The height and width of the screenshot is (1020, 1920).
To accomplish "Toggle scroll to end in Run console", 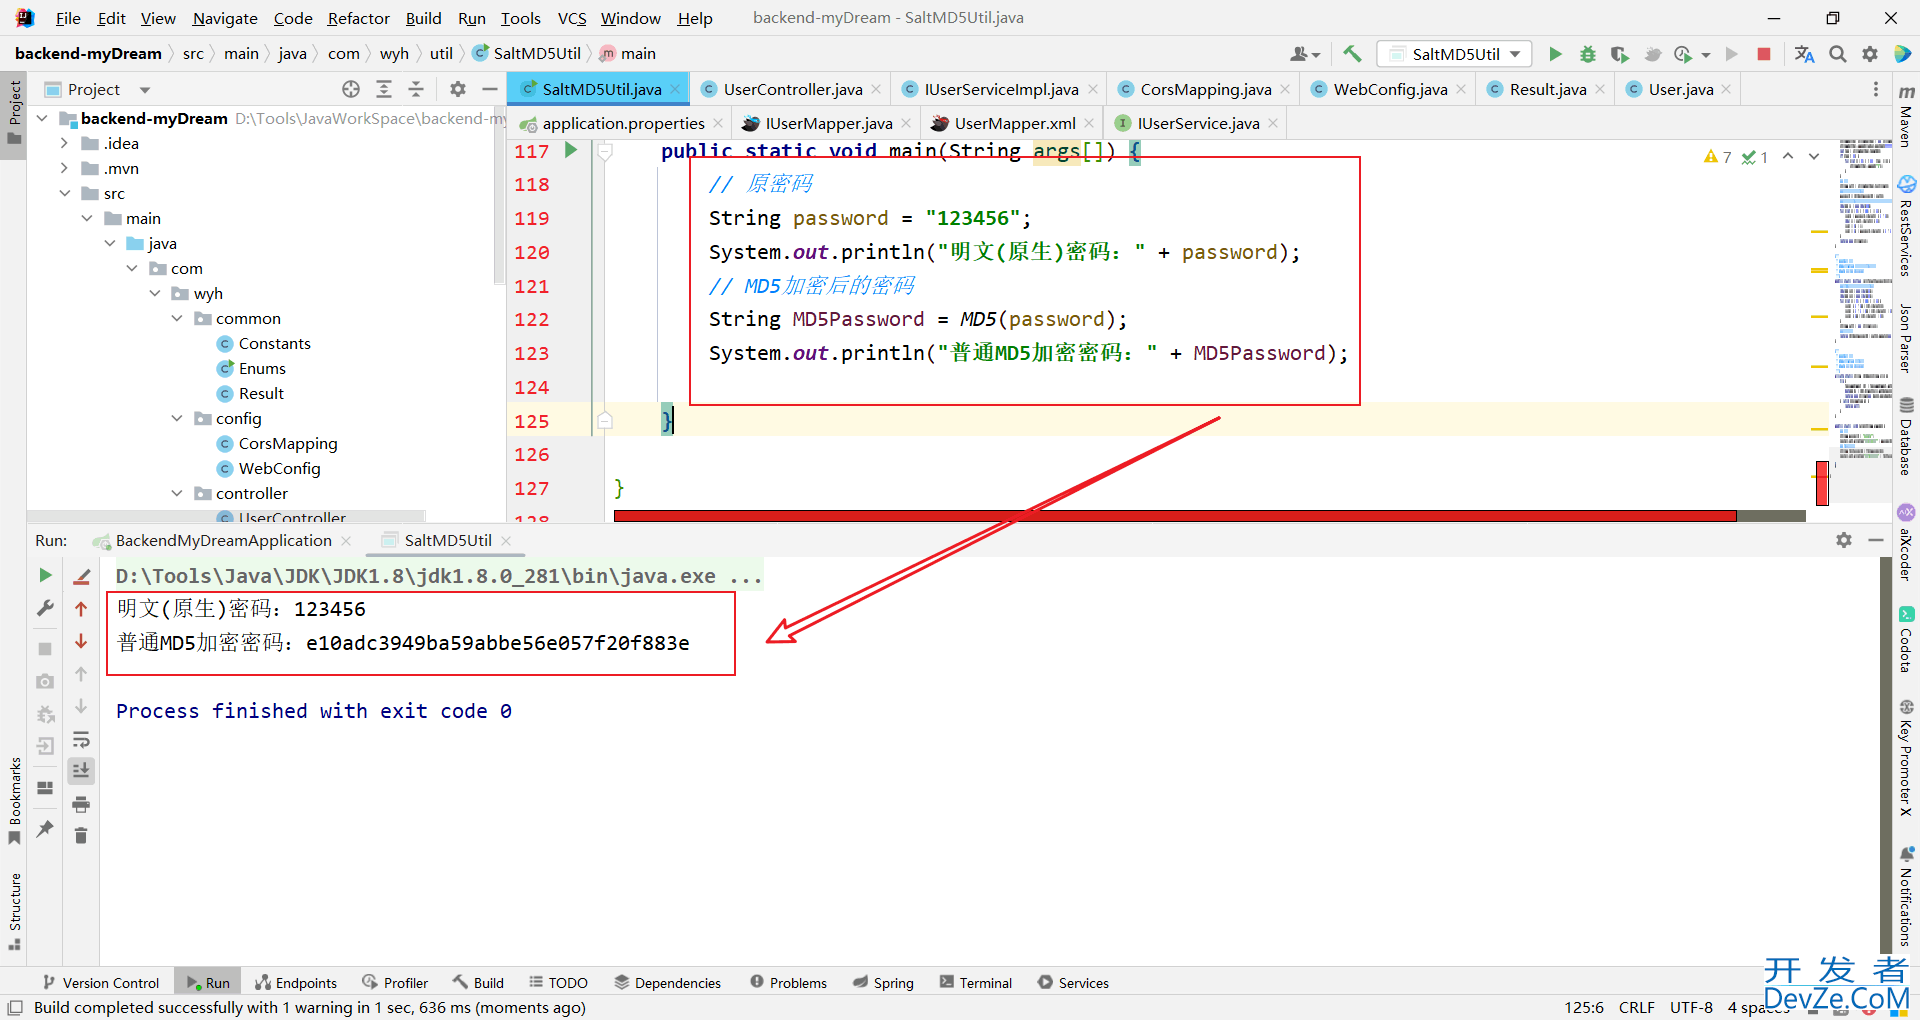I will tap(81, 771).
